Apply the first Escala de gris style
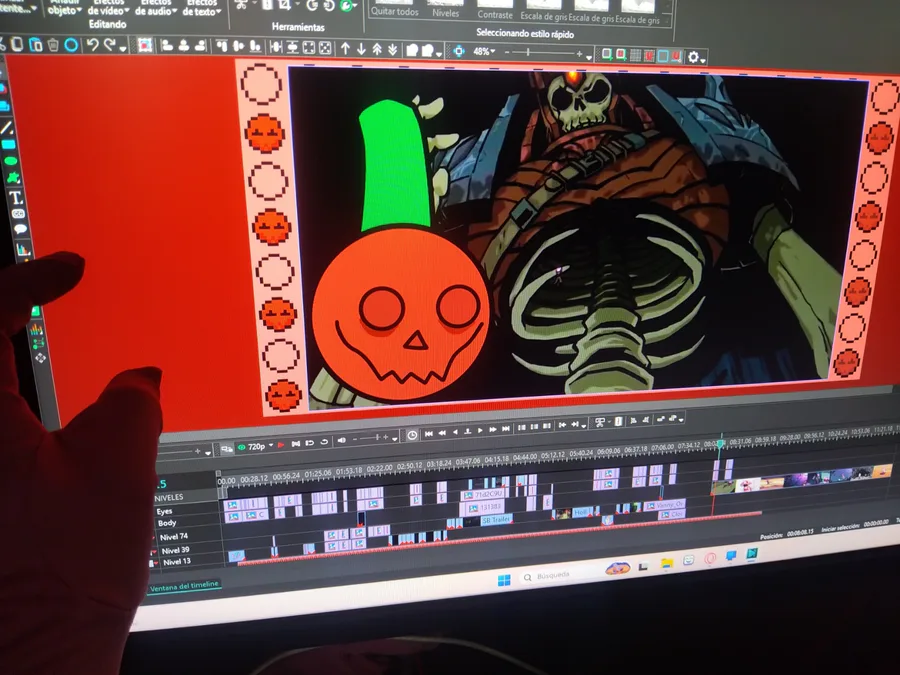Screen dimensions: 900x675 click(x=544, y=11)
